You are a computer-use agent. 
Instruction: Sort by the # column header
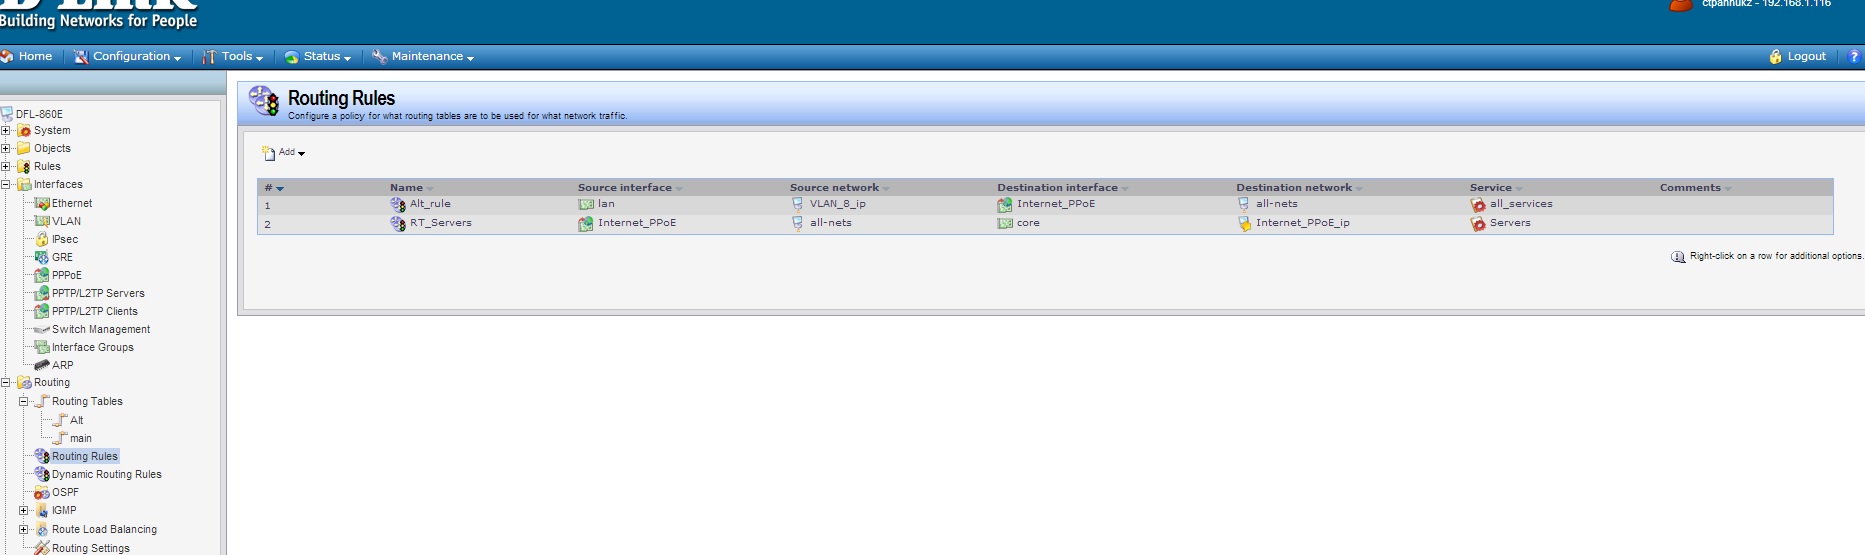coord(273,188)
